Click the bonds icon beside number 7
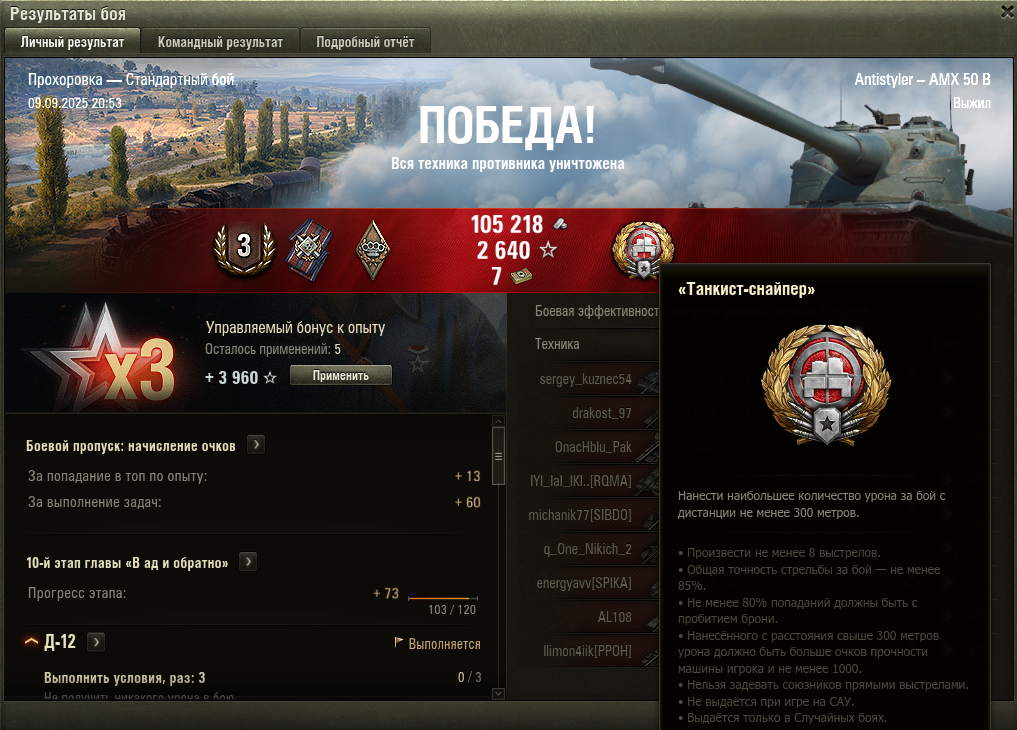This screenshot has height=730, width=1017. click(x=521, y=277)
